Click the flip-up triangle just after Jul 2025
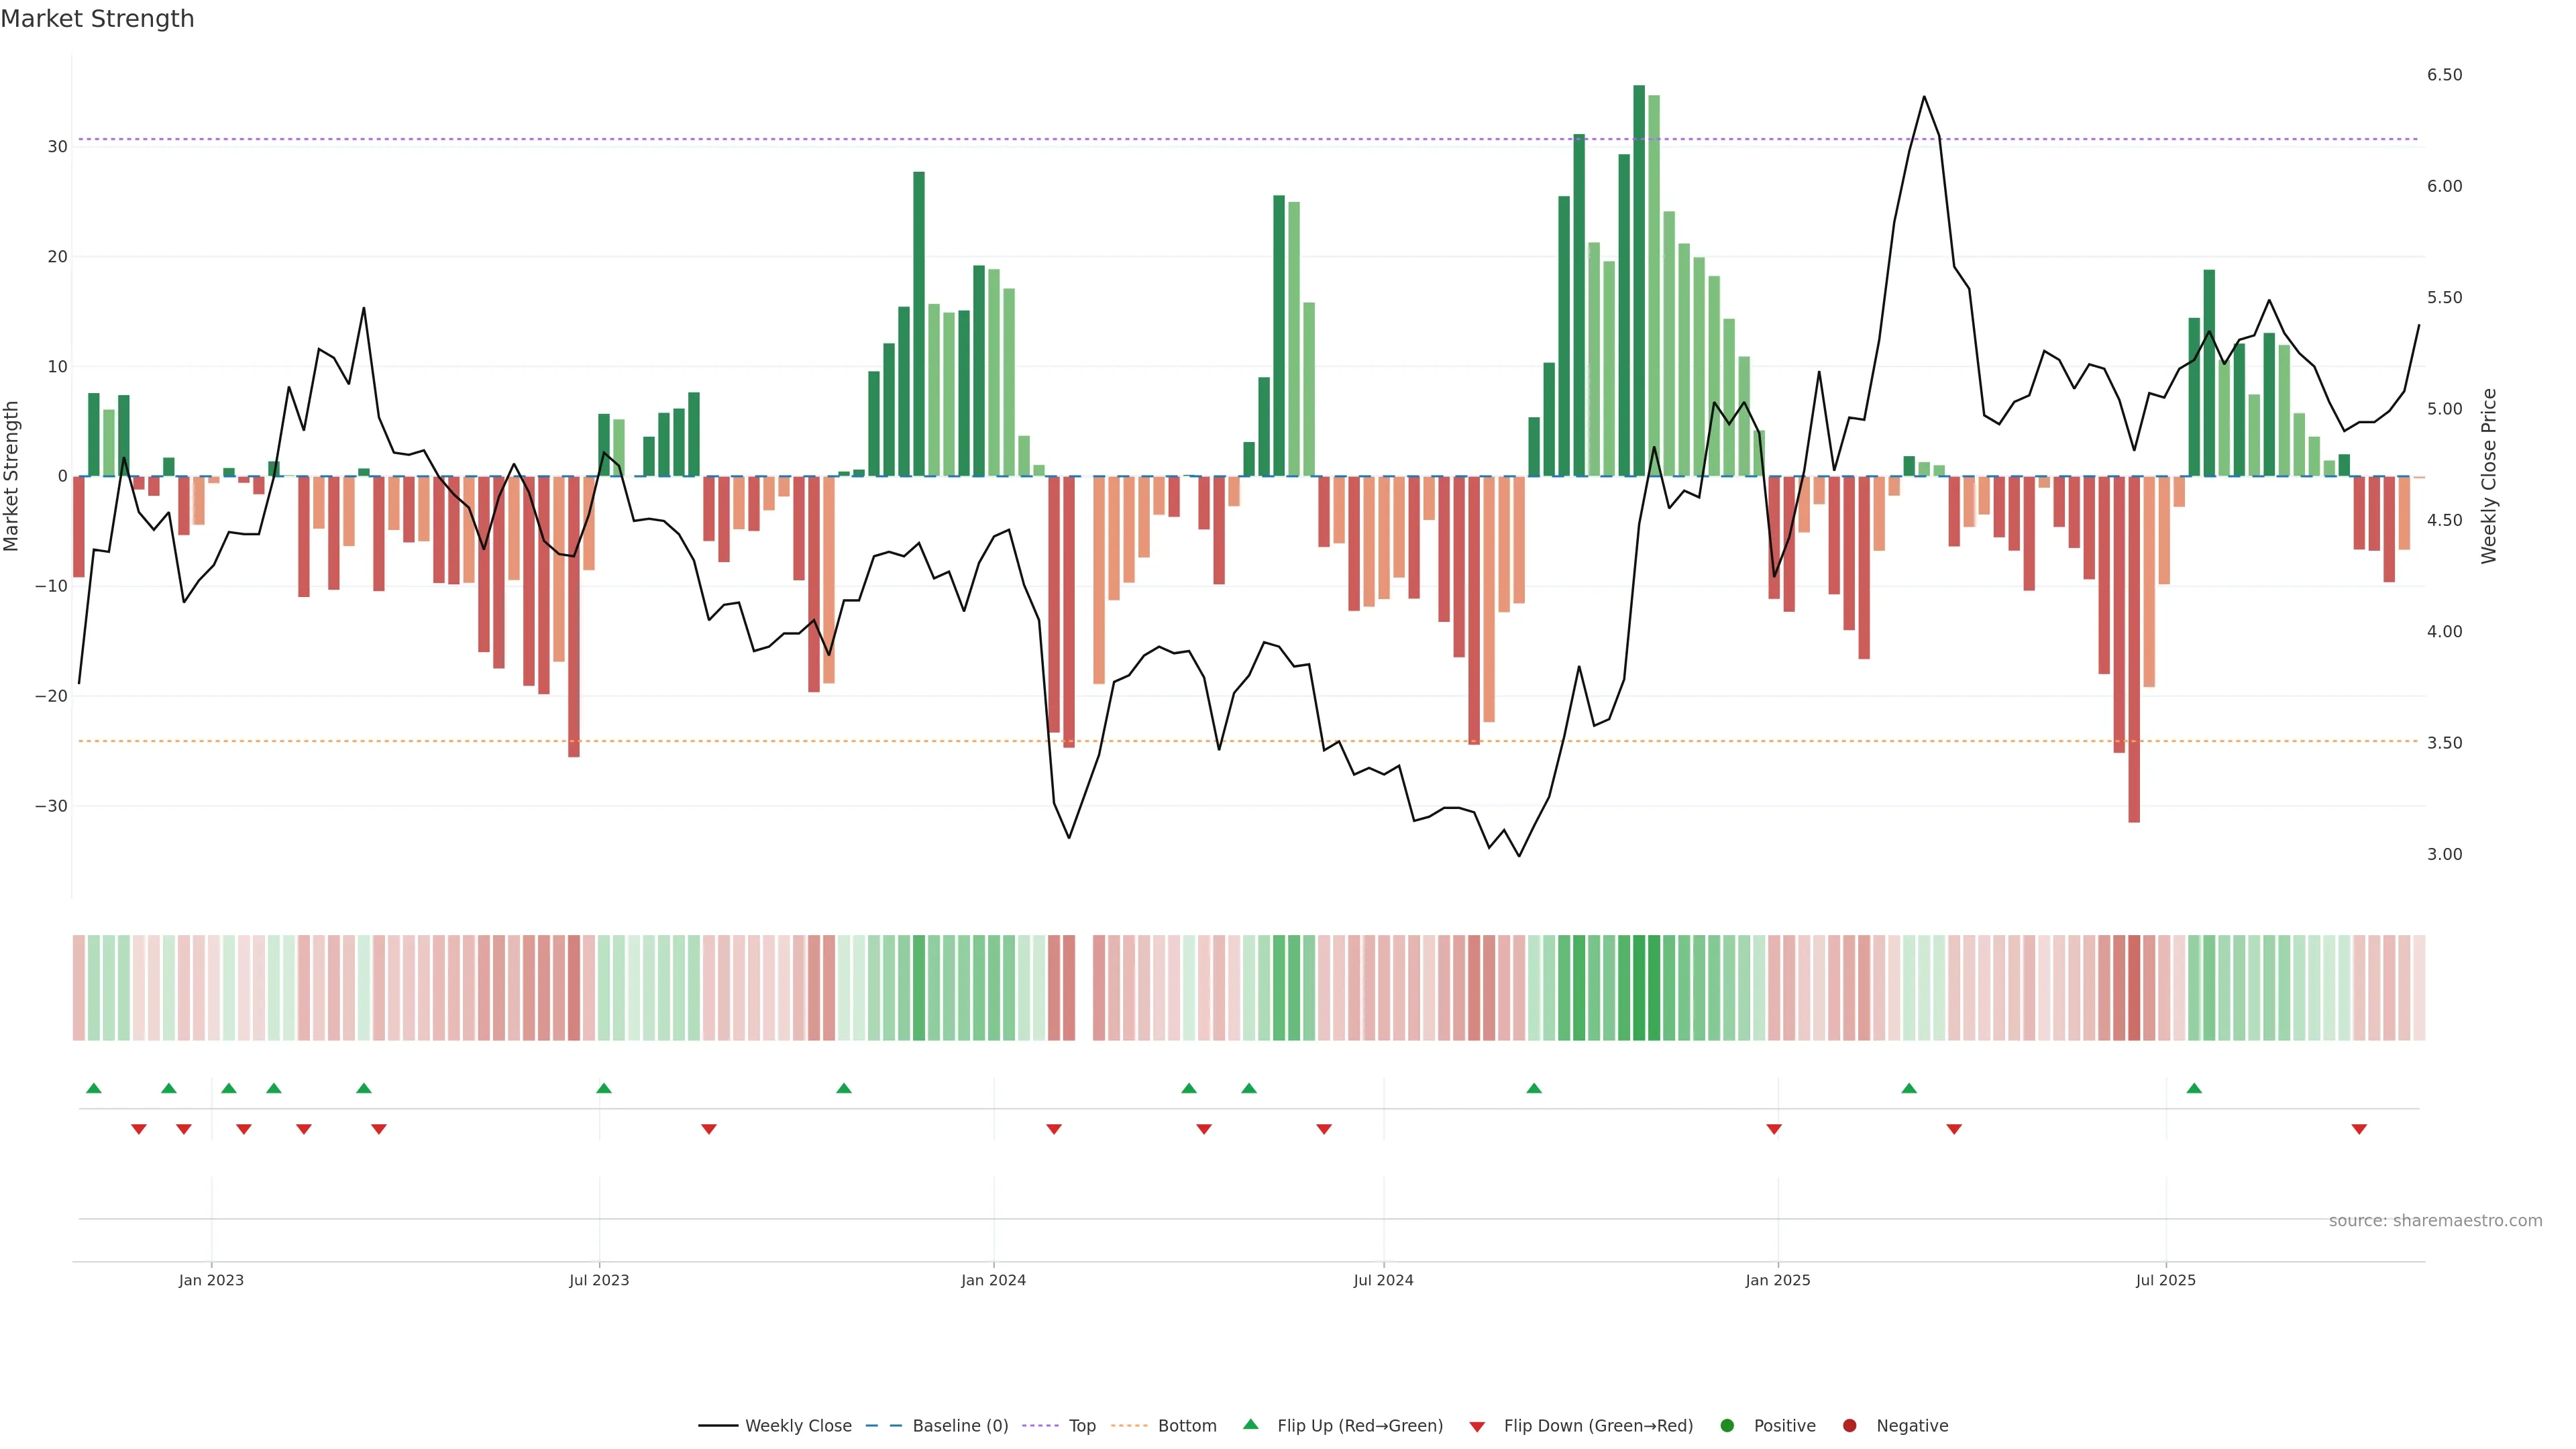The image size is (2576, 1449). tap(2194, 1088)
